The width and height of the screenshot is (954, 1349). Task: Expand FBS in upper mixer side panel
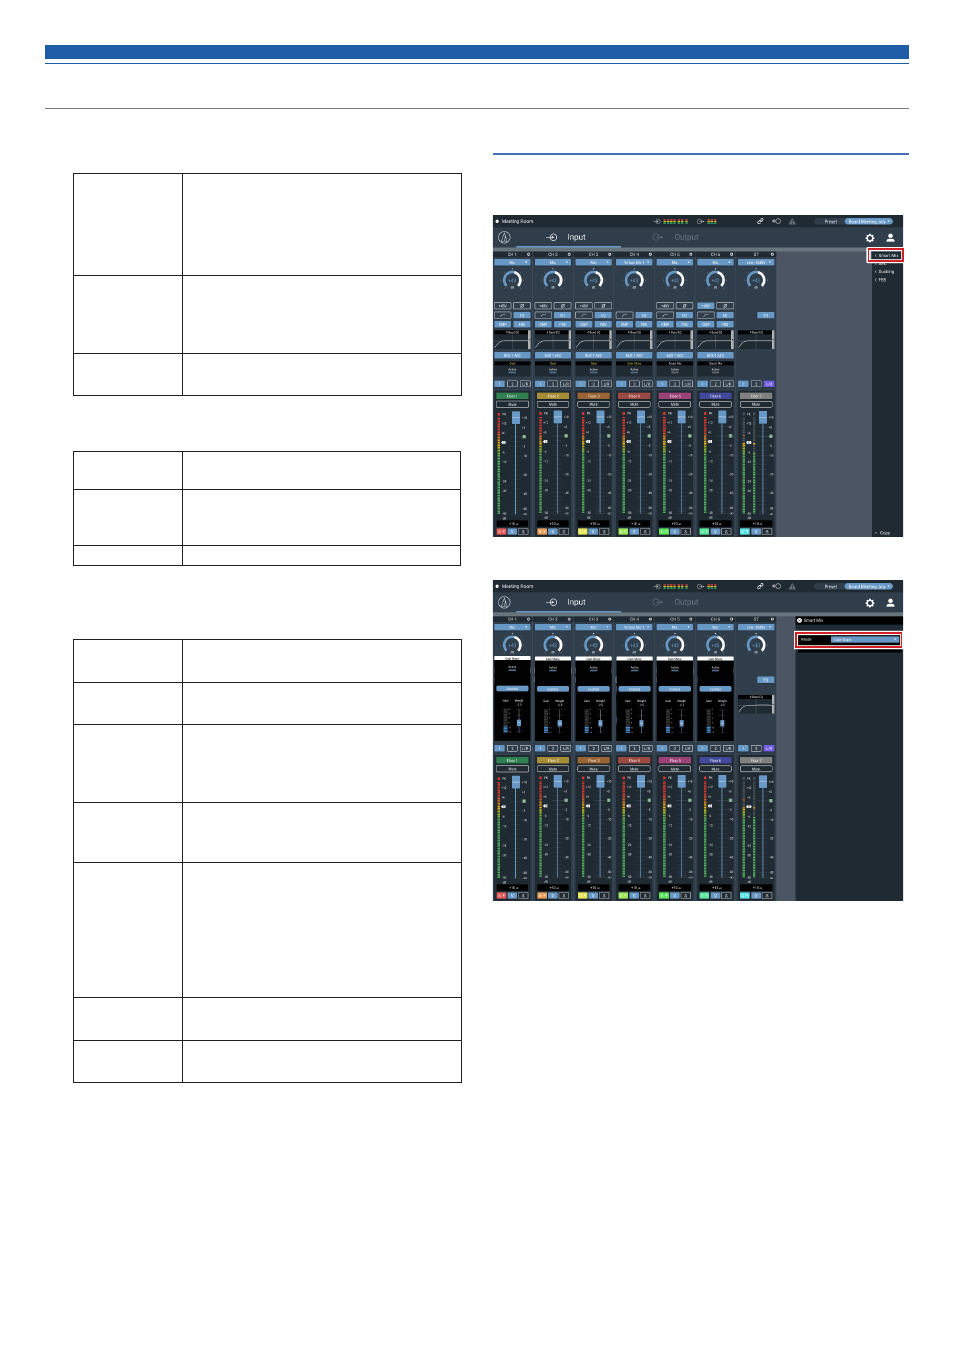tap(880, 280)
